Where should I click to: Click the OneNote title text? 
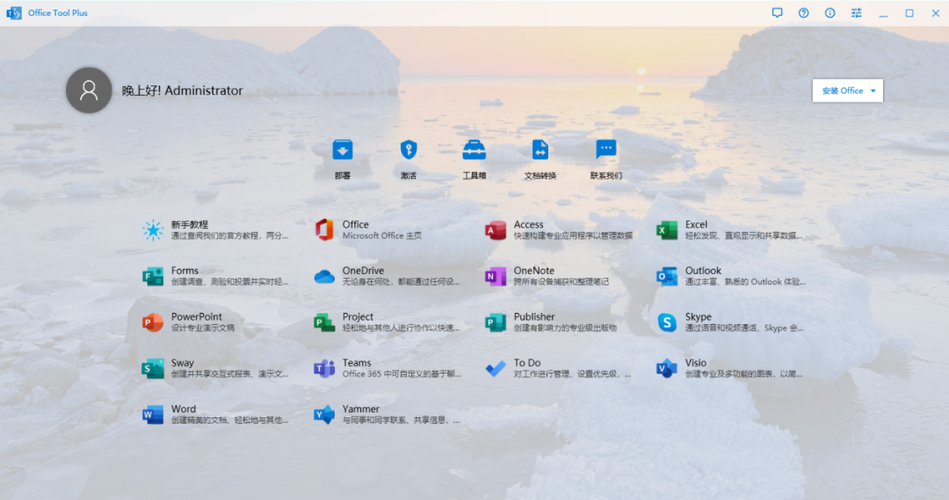tap(534, 271)
